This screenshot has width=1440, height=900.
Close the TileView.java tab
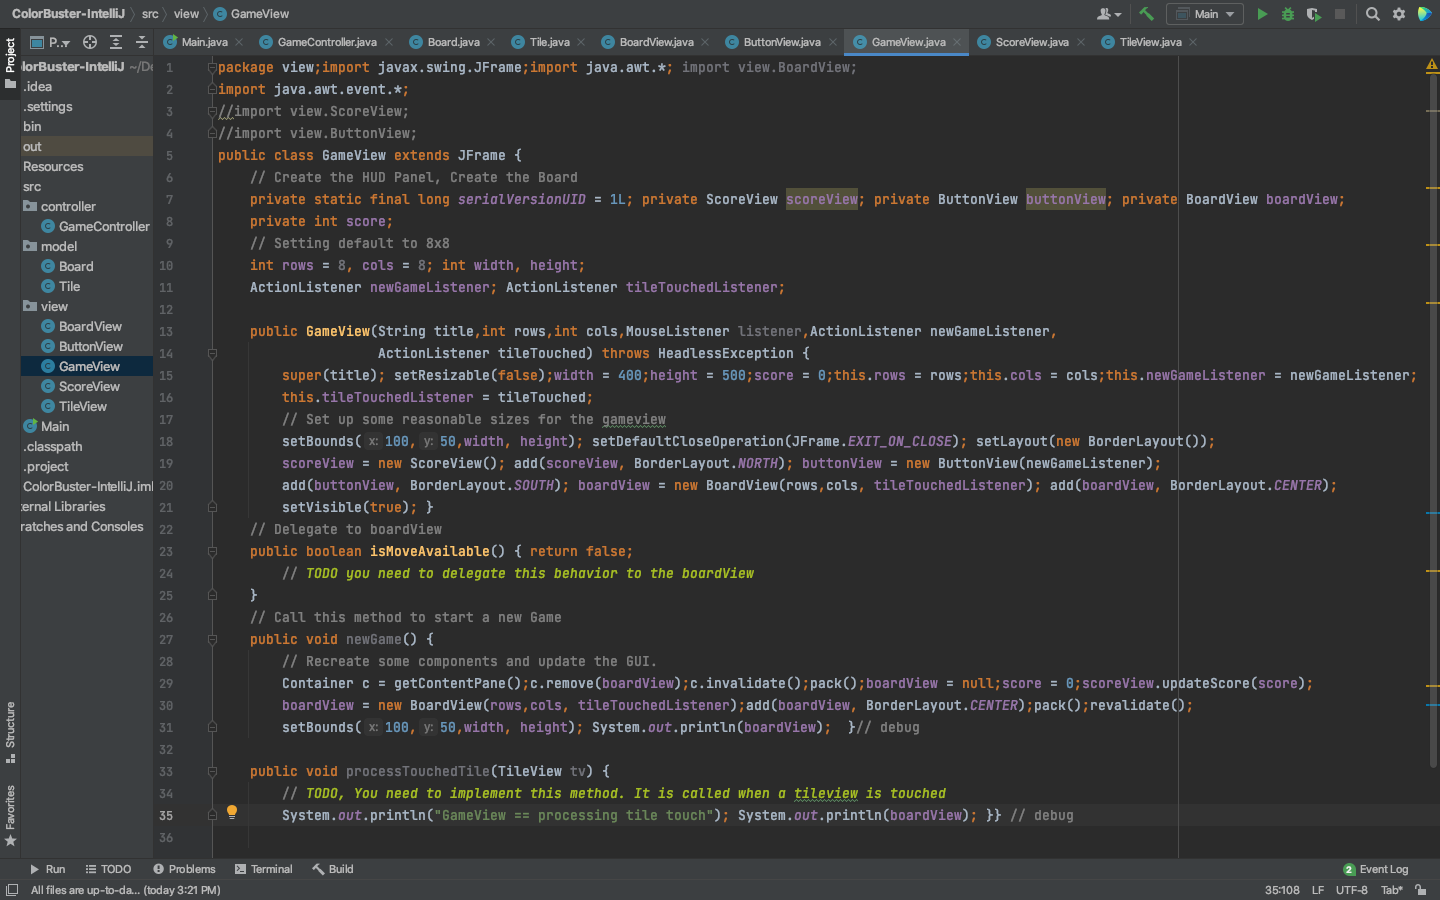[1193, 42]
